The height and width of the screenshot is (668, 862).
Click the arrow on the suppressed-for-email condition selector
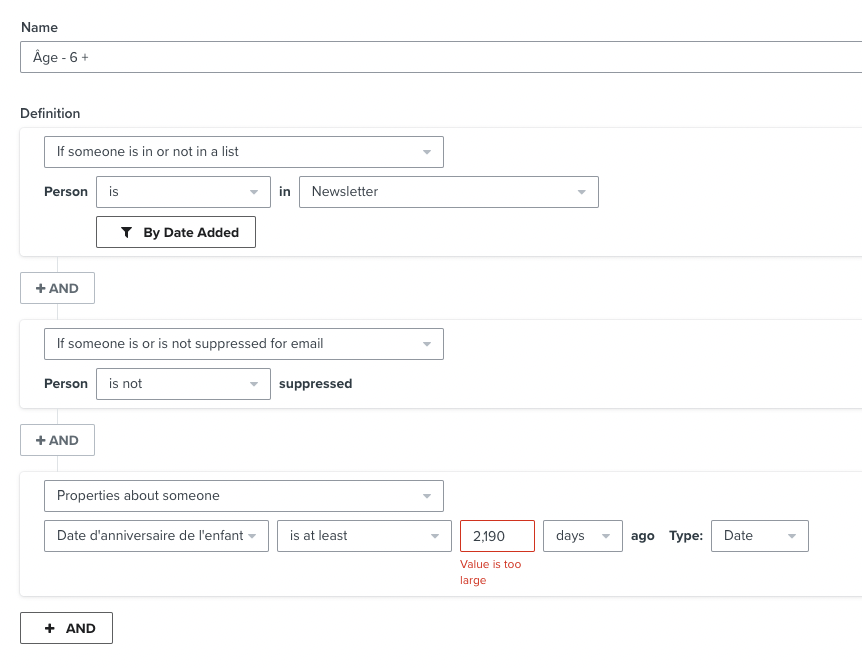tap(427, 344)
